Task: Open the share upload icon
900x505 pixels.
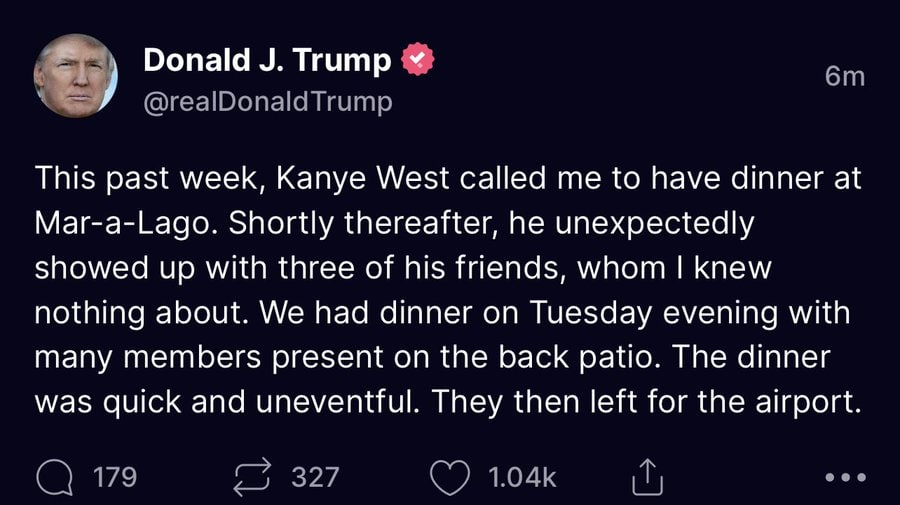Action: pos(647,477)
